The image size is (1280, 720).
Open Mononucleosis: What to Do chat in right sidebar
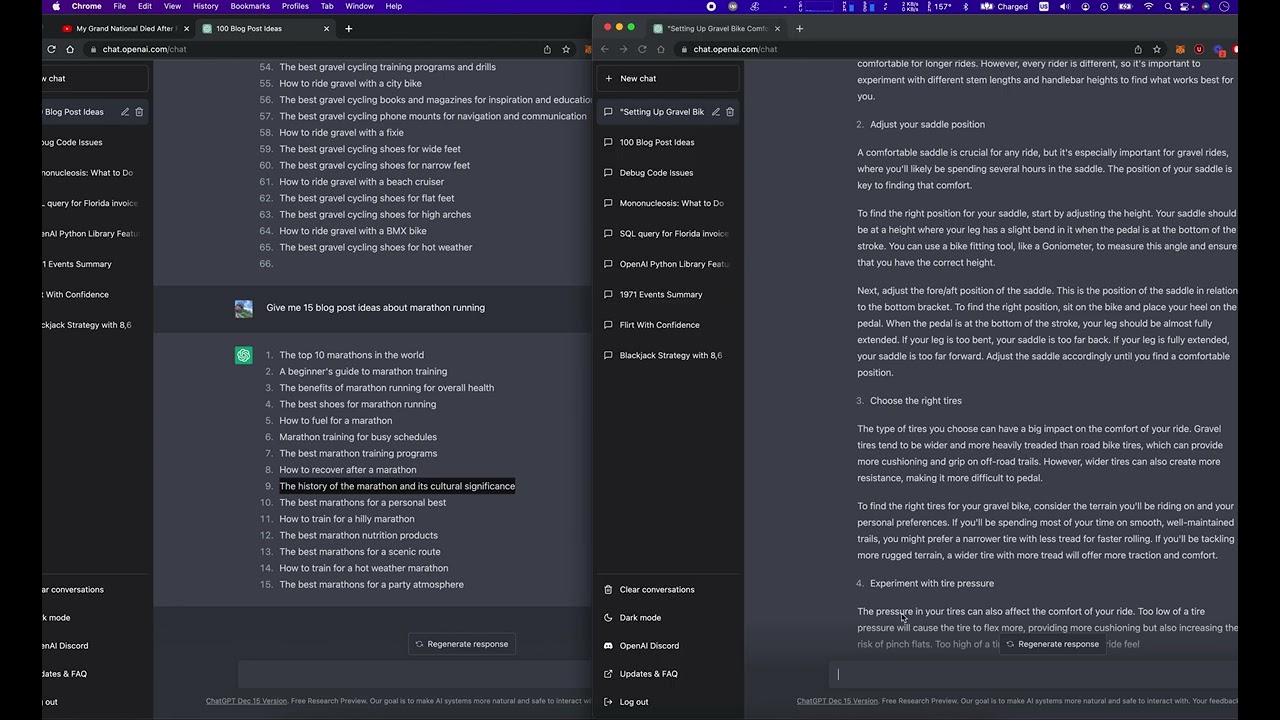coord(669,203)
